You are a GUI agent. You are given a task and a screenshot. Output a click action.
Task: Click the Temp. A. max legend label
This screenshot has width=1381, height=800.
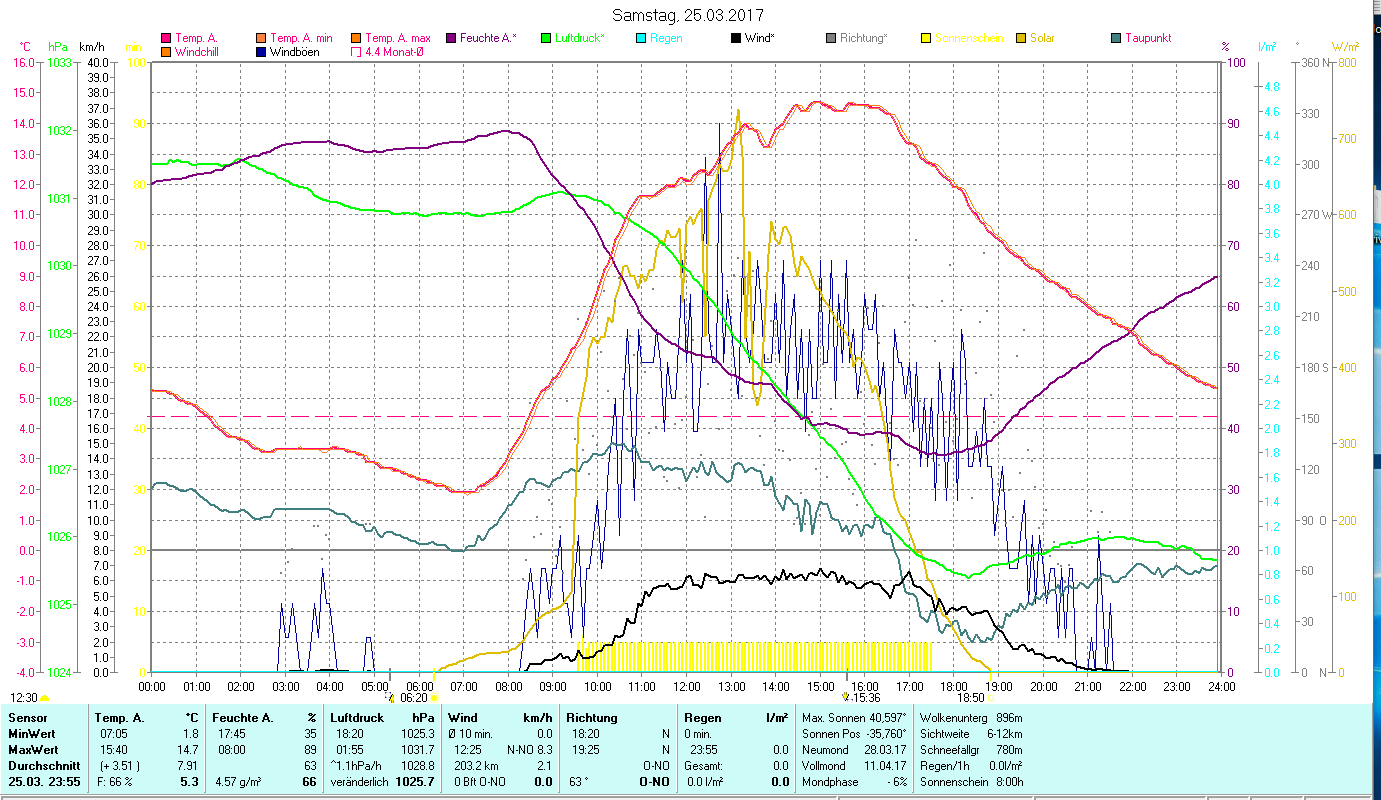[397, 38]
